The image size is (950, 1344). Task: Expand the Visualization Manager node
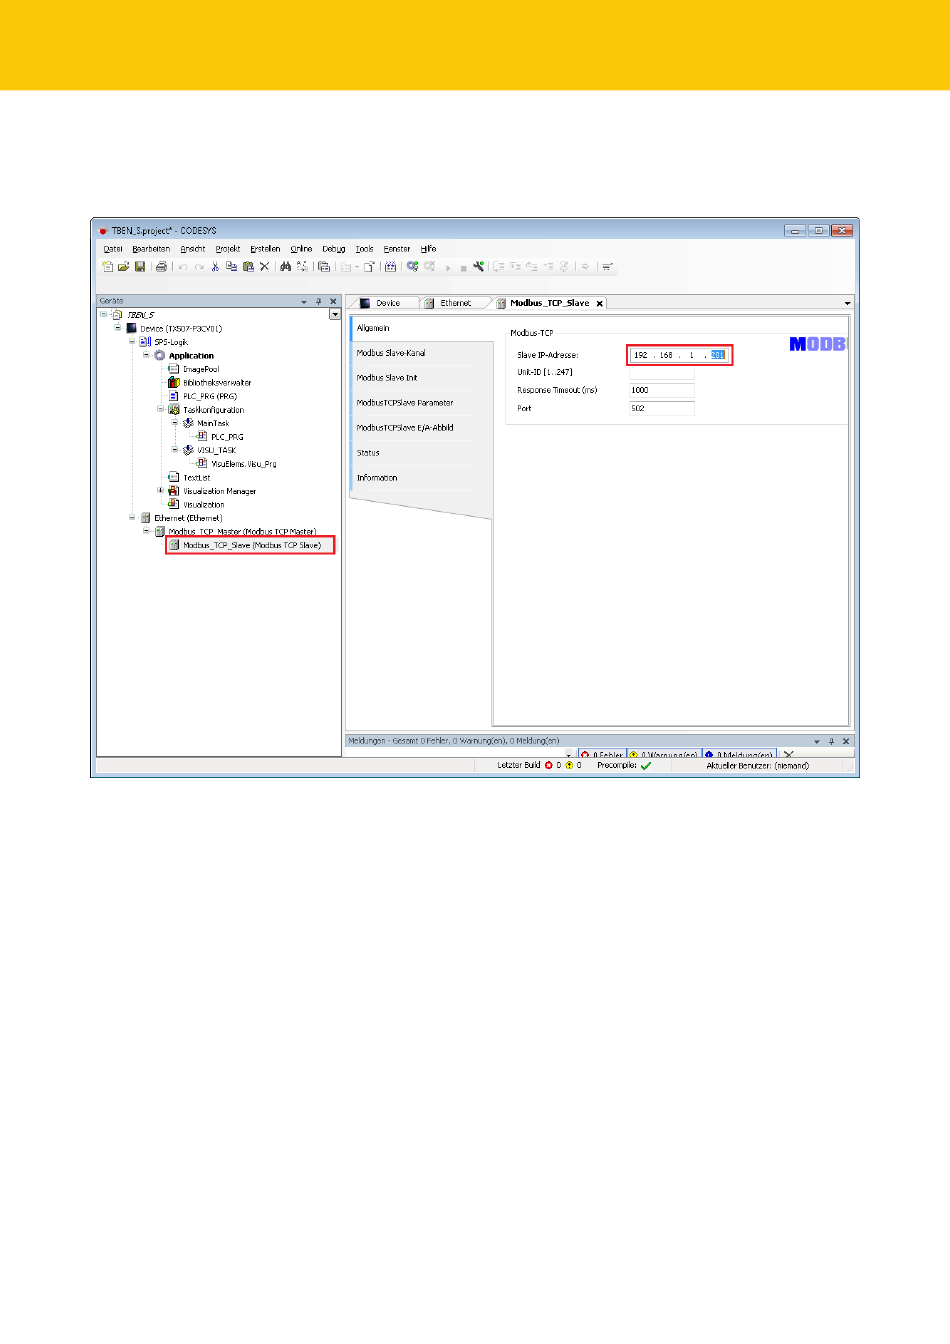pyautogui.click(x=160, y=491)
